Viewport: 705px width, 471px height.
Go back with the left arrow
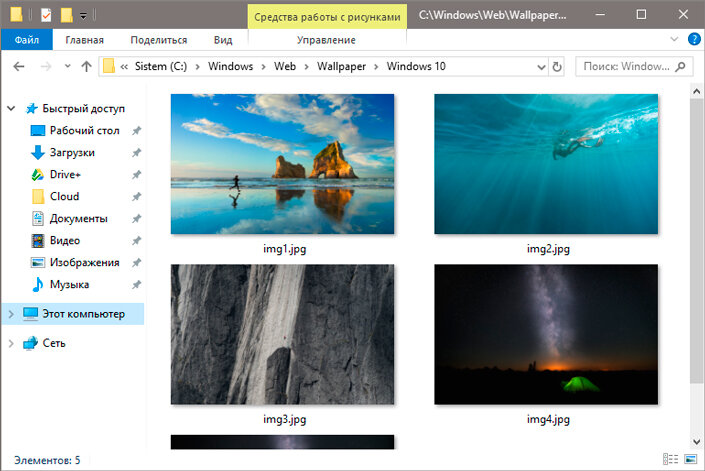19,67
